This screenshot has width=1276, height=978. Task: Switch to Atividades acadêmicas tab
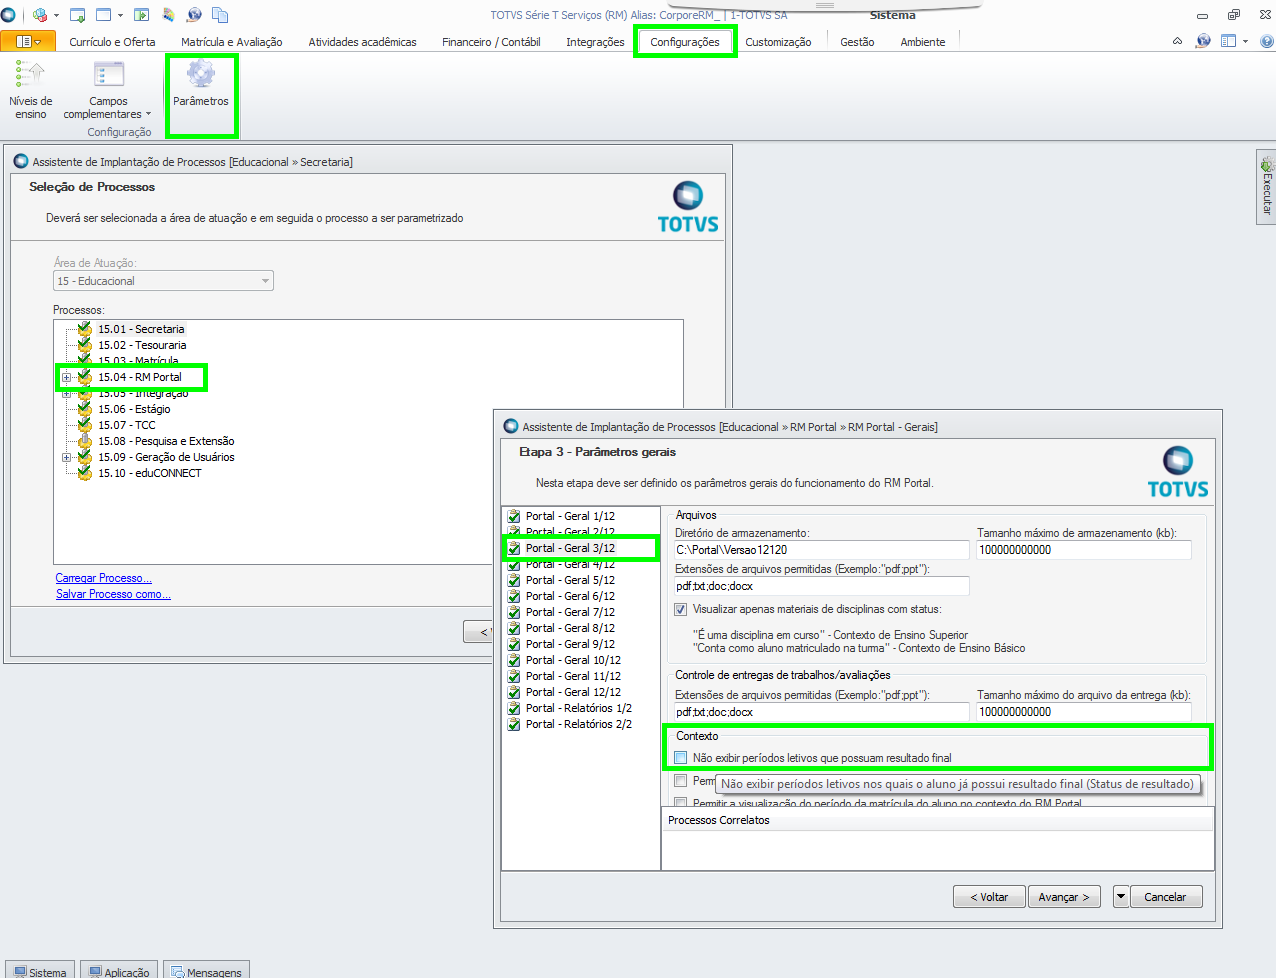[362, 42]
